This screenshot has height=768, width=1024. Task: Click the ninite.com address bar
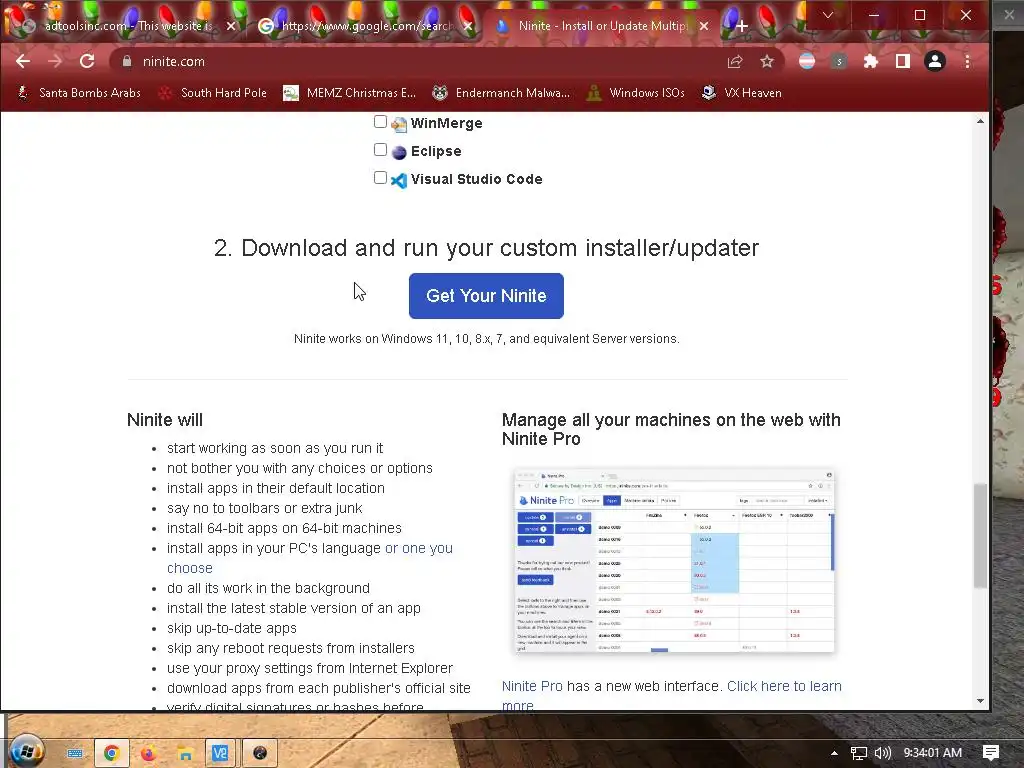pos(418,61)
